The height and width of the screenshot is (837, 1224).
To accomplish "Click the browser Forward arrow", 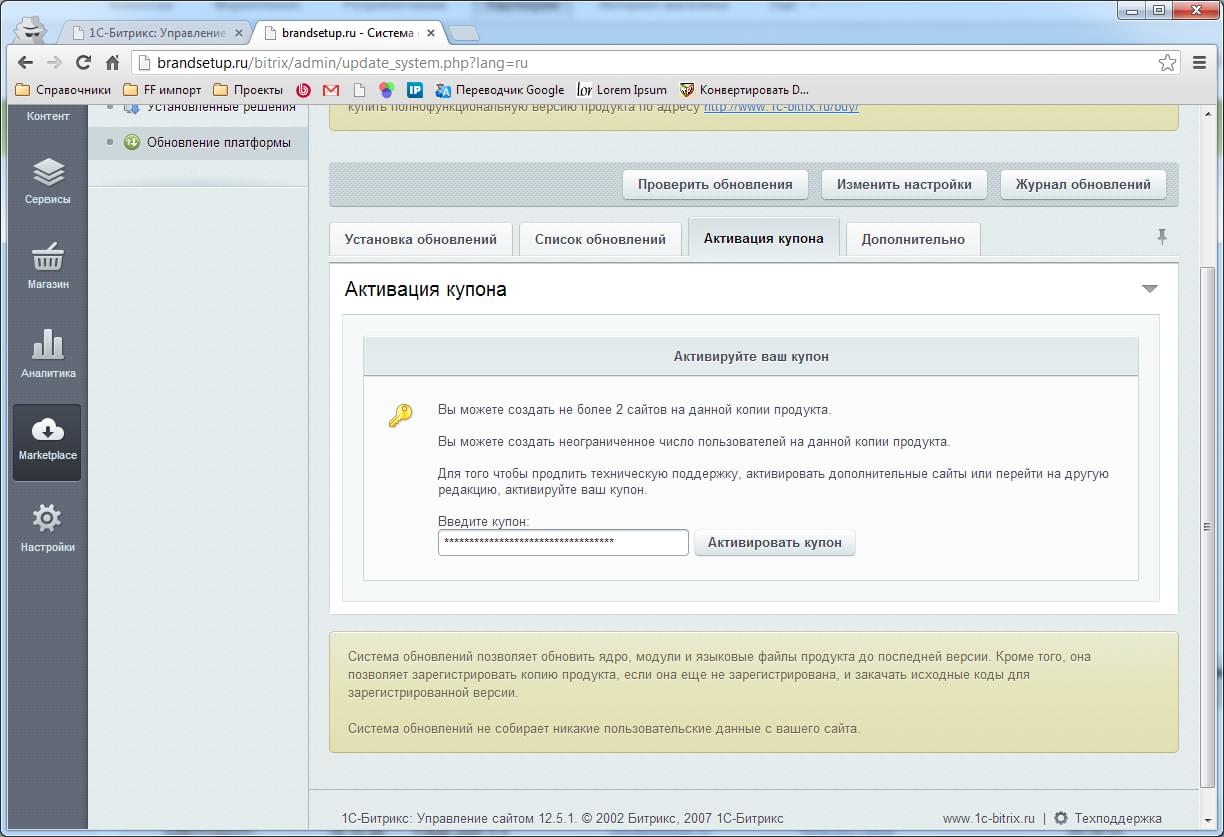I will pos(55,62).
